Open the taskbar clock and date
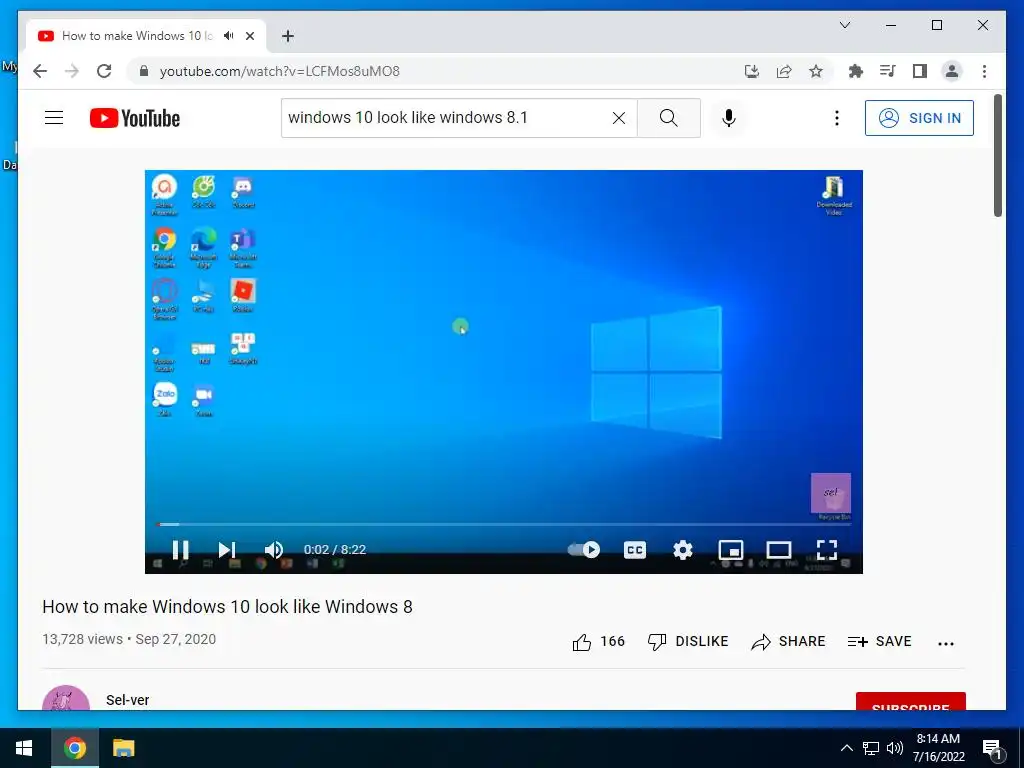1024x768 pixels. pos(938,748)
